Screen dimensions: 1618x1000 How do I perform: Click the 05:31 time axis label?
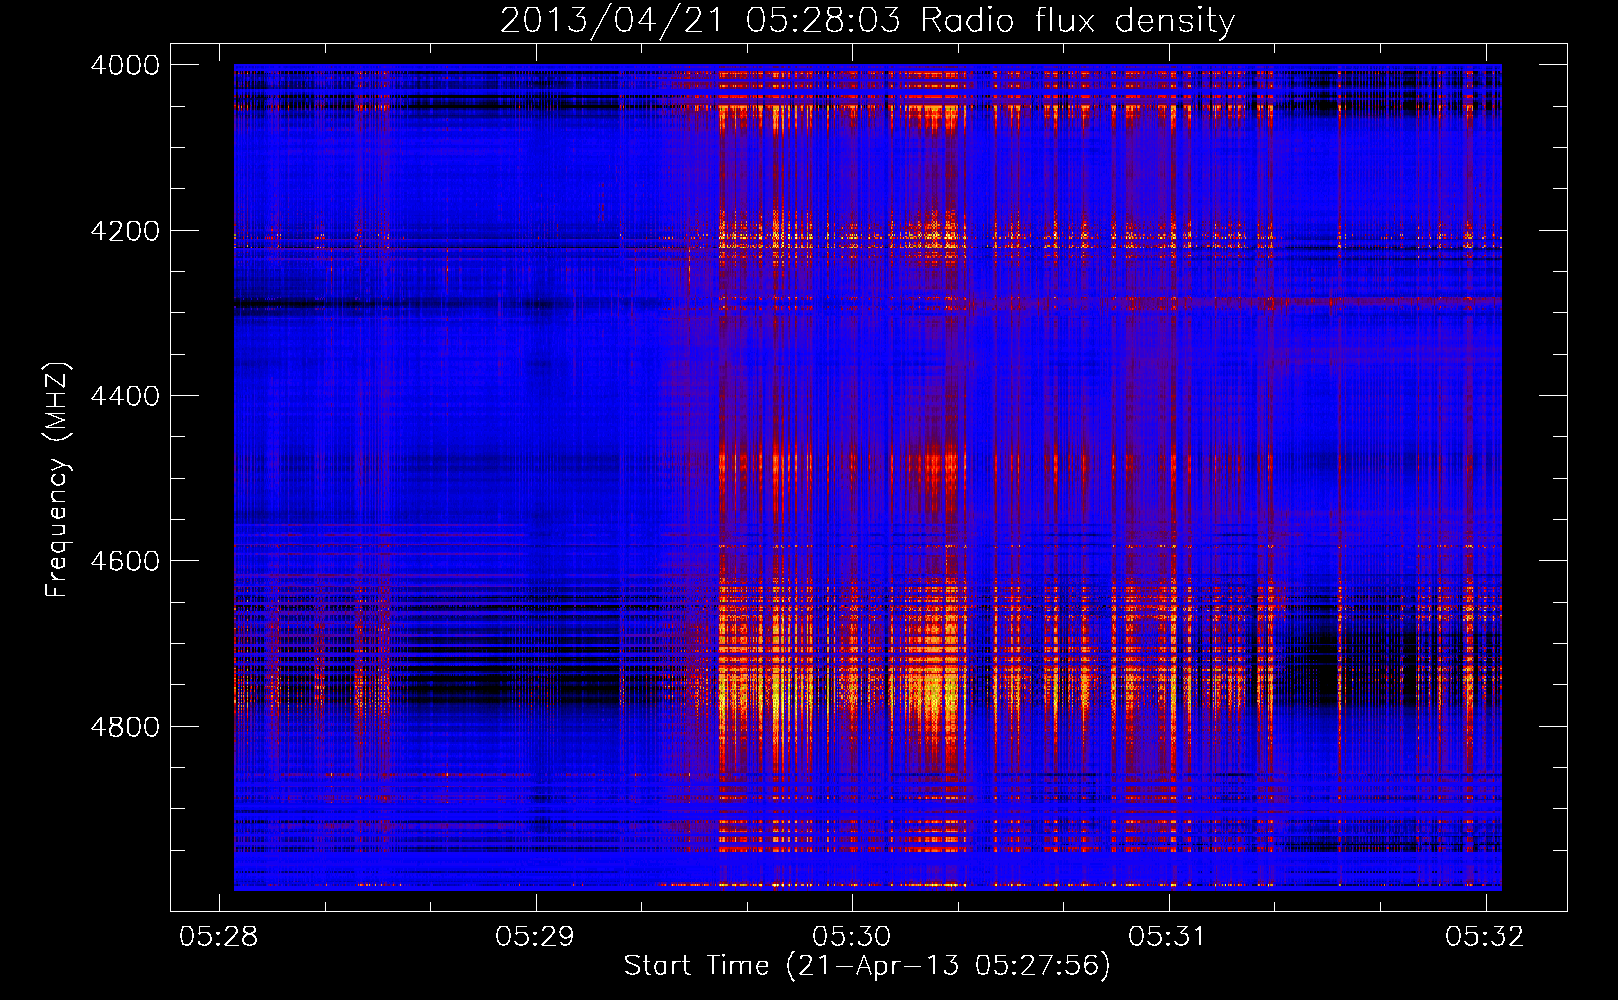coord(1167,936)
